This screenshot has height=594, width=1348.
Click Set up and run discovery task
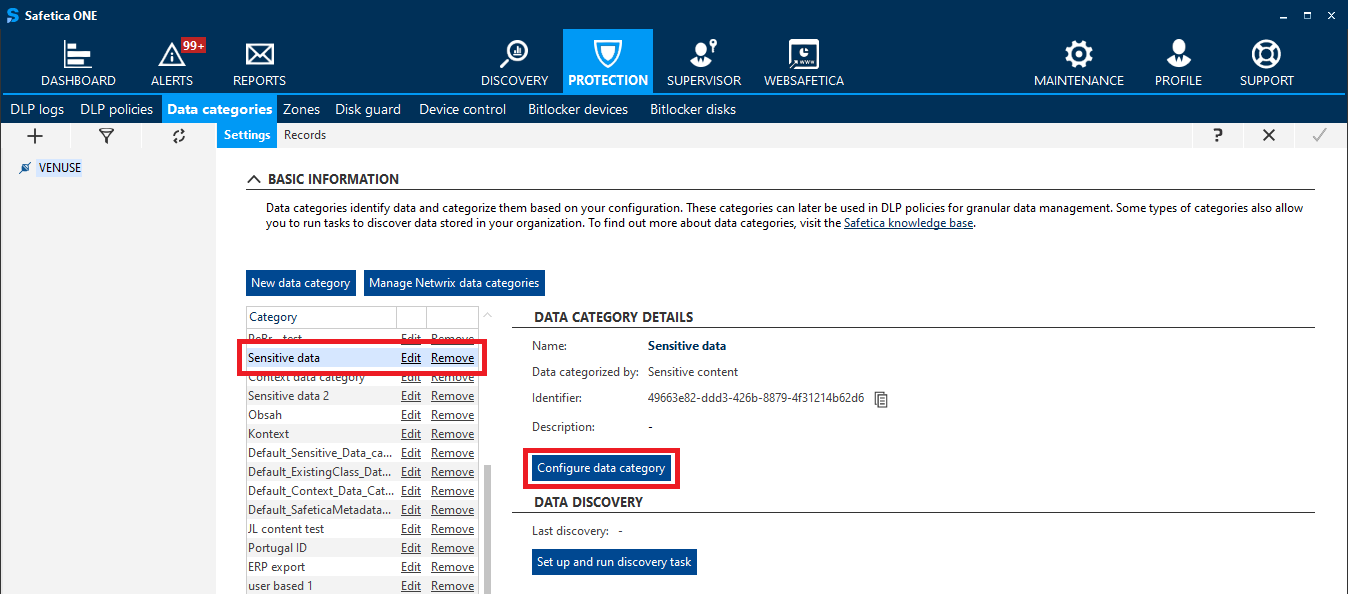click(614, 562)
